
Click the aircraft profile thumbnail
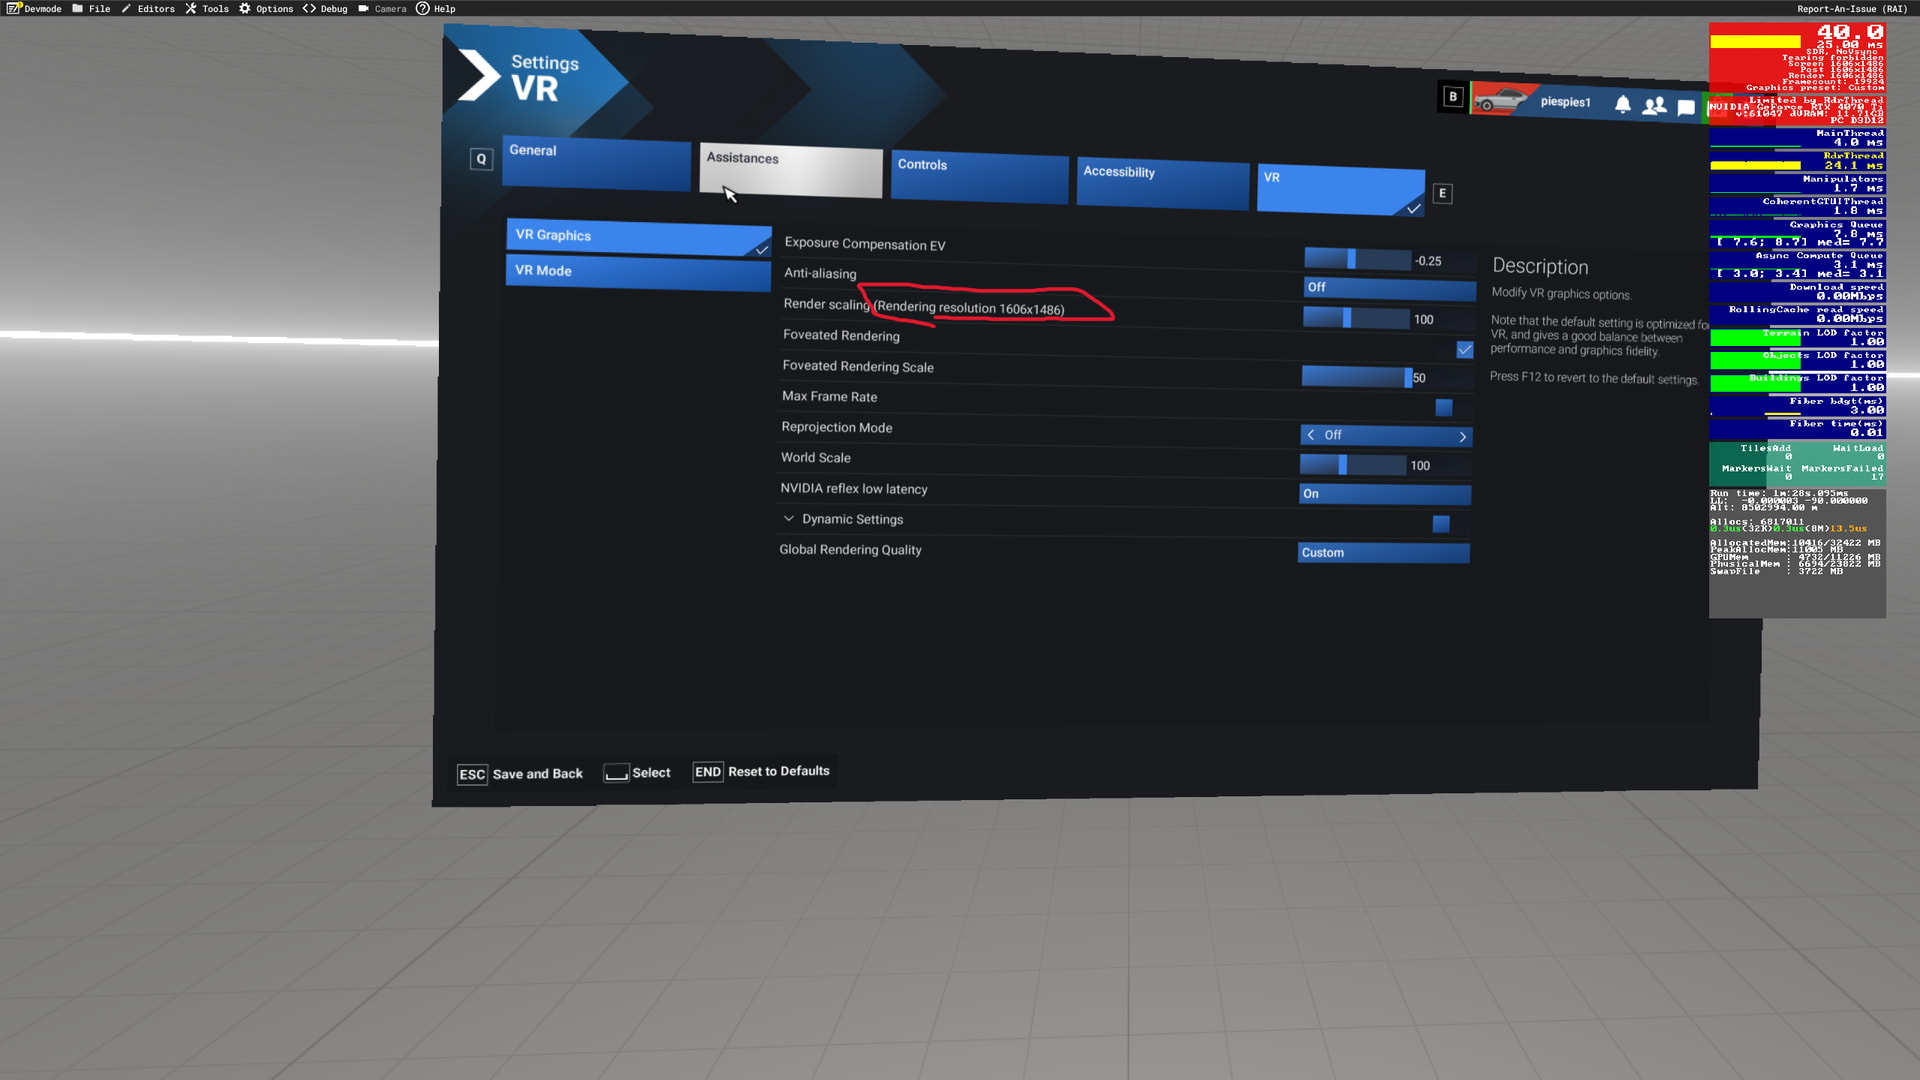[x=1500, y=100]
